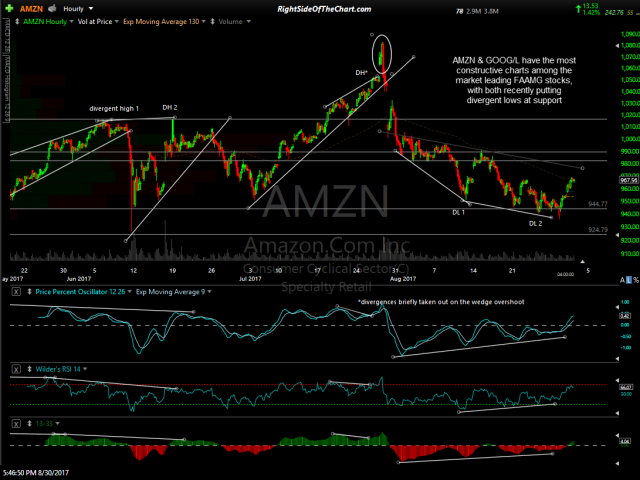Click the Exp Moving Average 130 label
This screenshot has height=480, width=640.
[161, 22]
